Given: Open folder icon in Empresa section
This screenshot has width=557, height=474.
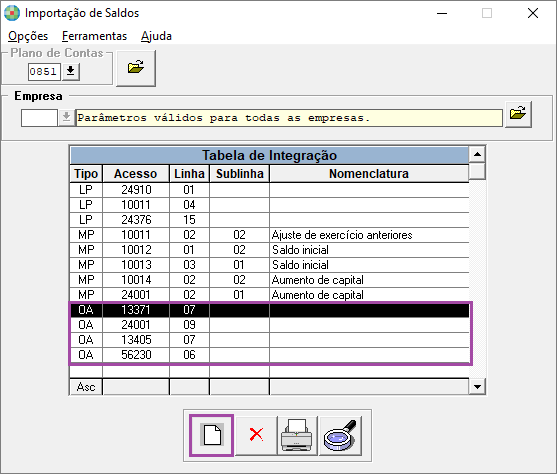Looking at the screenshot, I should pos(518,114).
